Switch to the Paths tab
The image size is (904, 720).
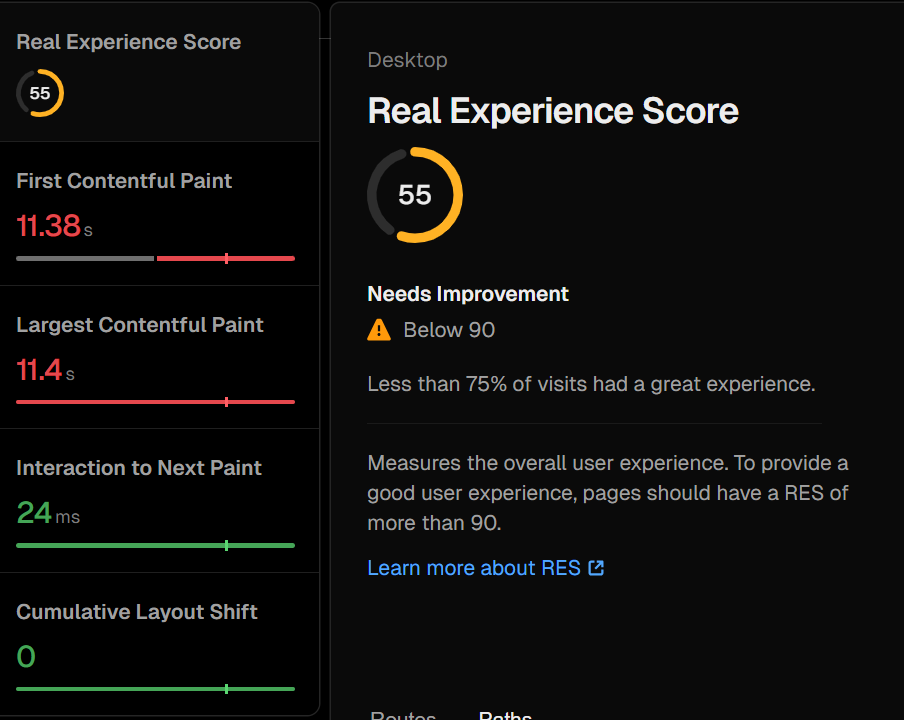pos(505,714)
